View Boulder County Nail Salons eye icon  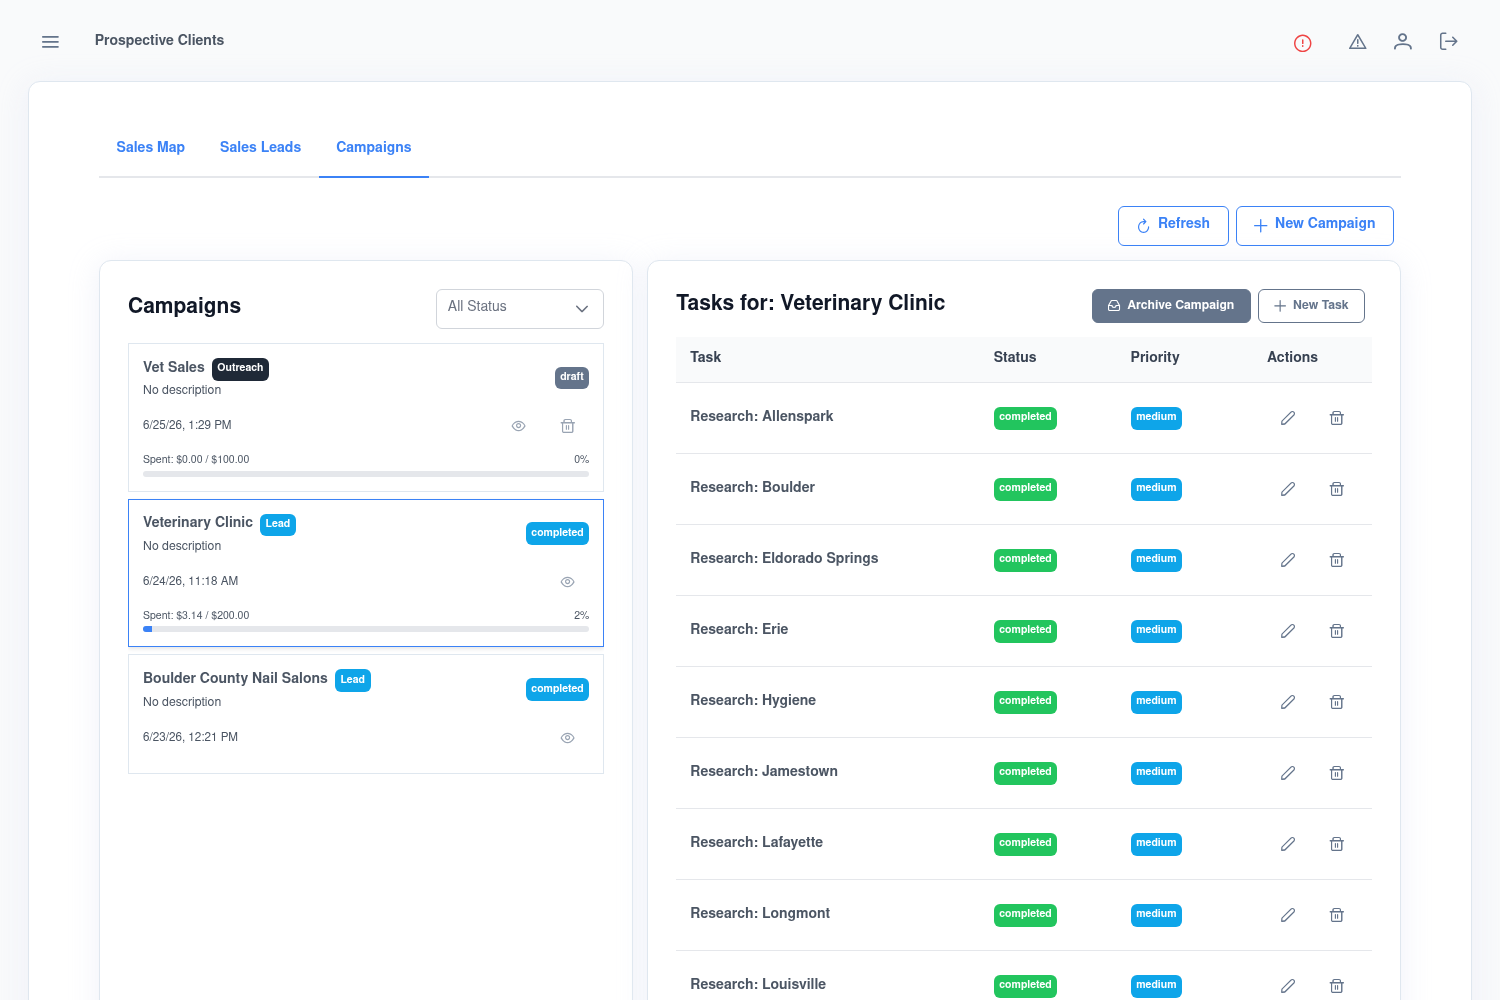567,738
